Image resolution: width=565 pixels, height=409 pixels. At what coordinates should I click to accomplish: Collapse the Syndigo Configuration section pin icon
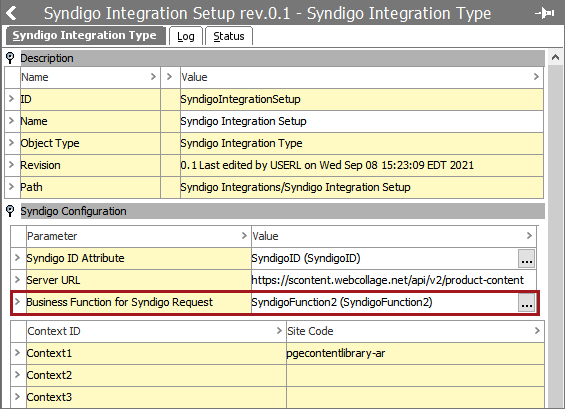coord(10,211)
